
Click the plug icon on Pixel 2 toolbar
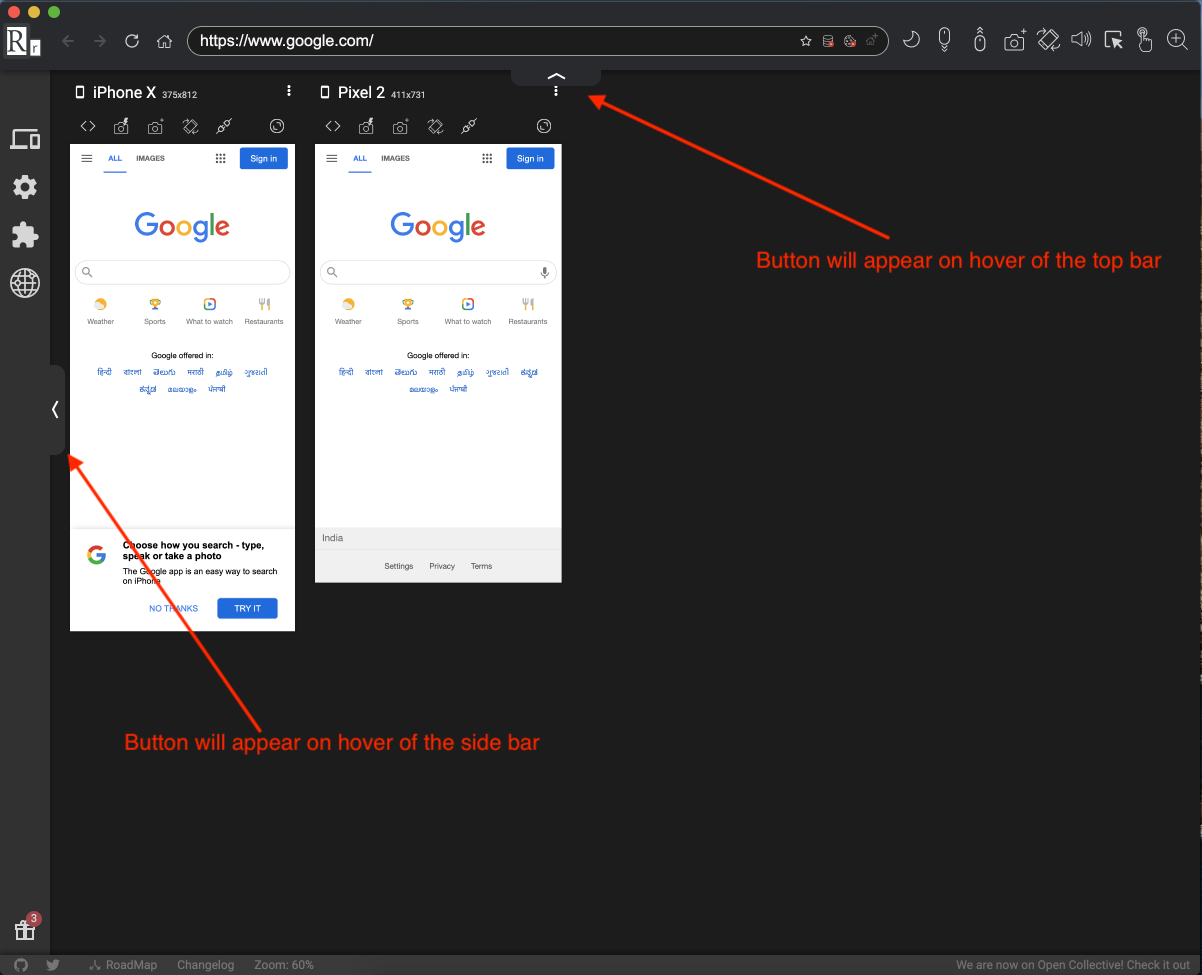(469, 126)
